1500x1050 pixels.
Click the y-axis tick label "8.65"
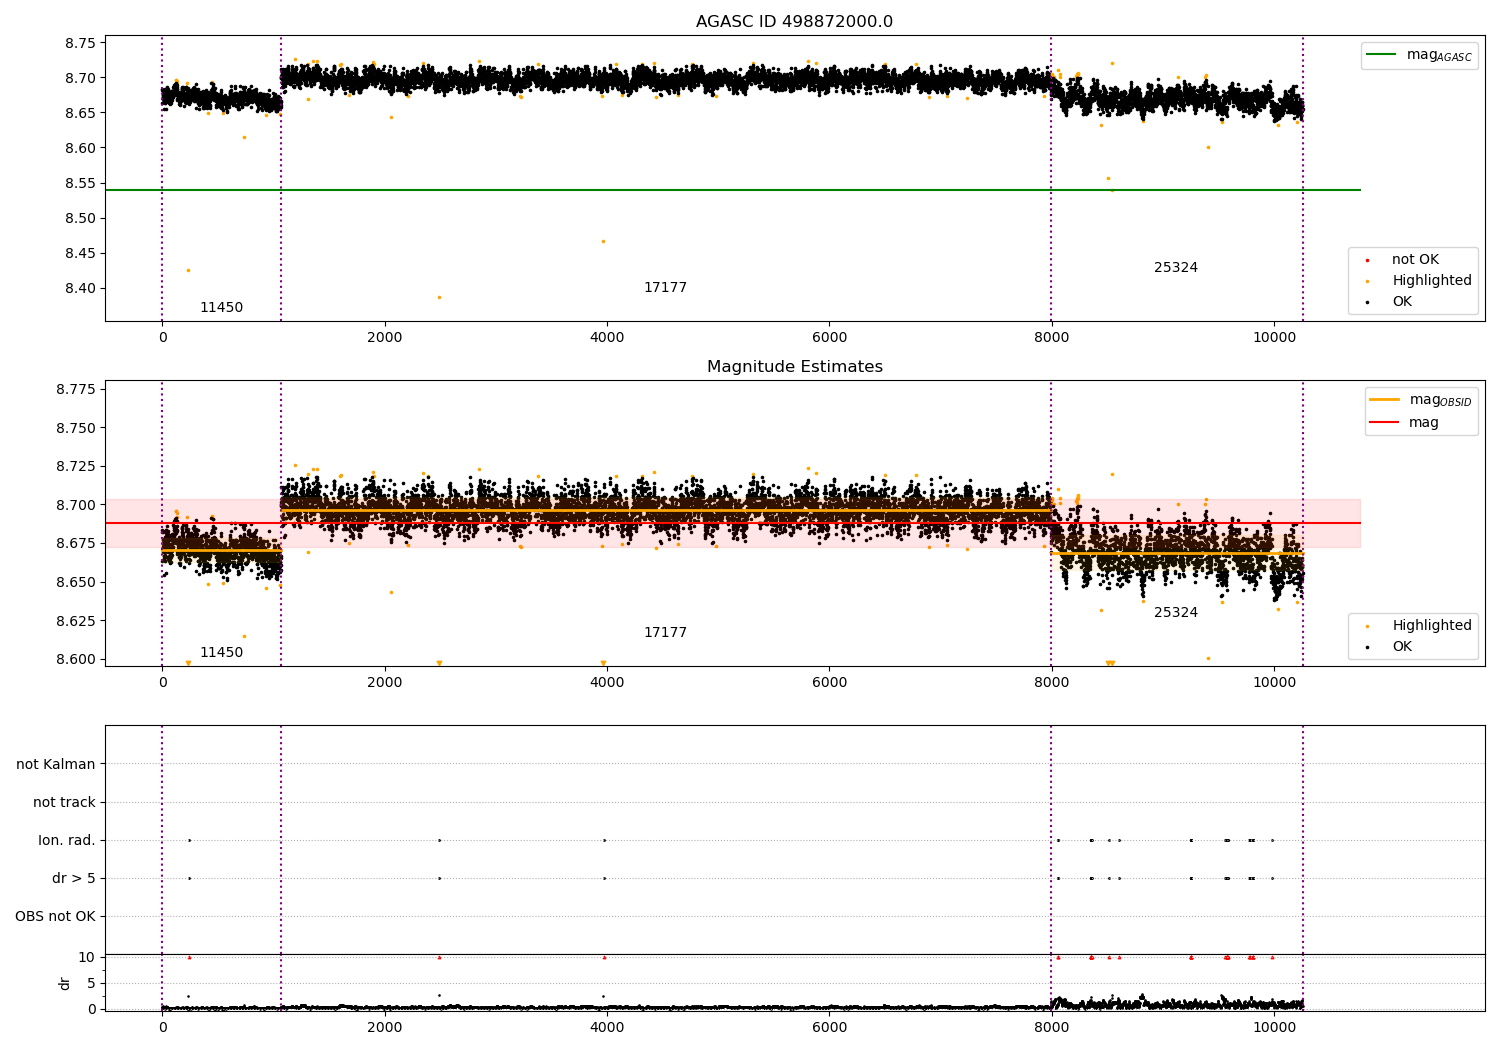[x=80, y=113]
